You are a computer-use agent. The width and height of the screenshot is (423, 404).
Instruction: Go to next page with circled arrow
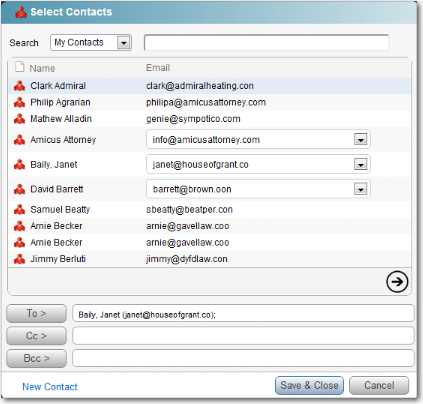[397, 282]
